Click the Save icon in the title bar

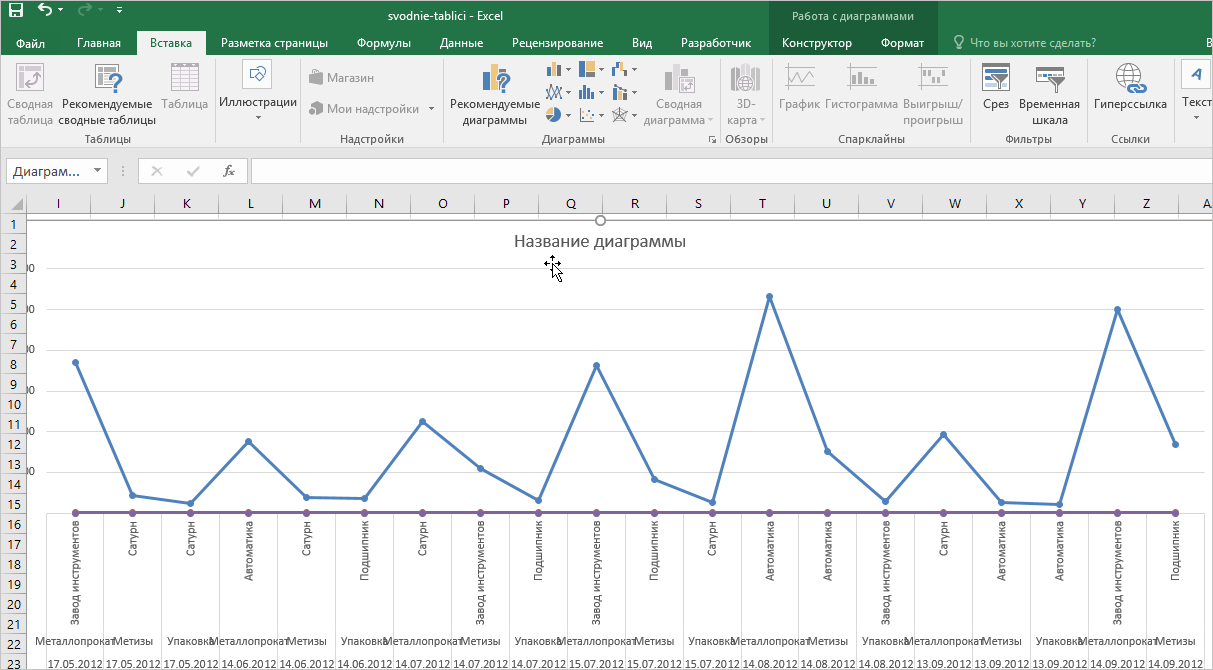(16, 11)
